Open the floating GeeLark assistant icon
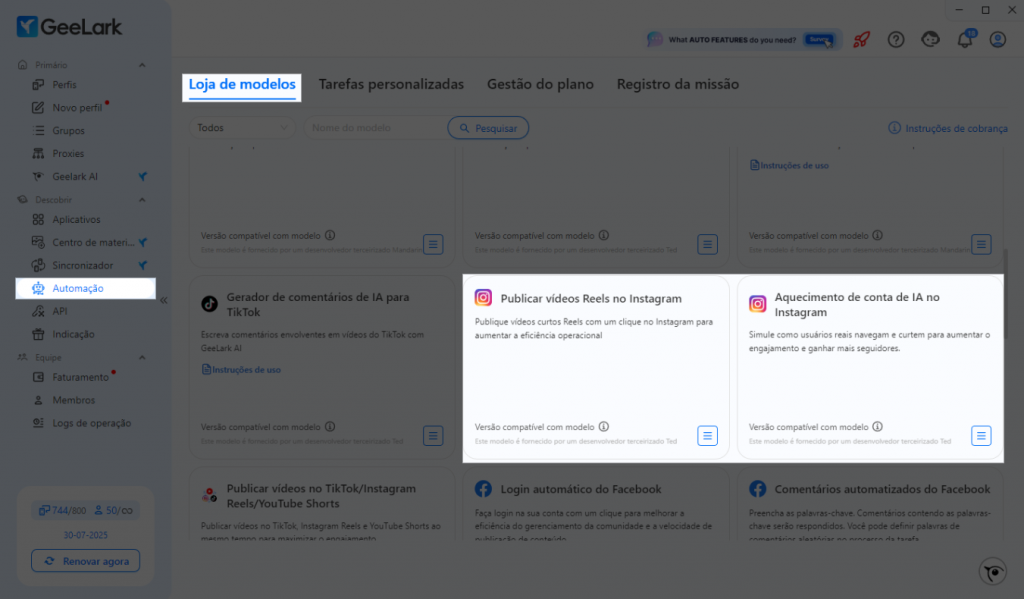Image resolution: width=1024 pixels, height=599 pixels. pos(993,572)
